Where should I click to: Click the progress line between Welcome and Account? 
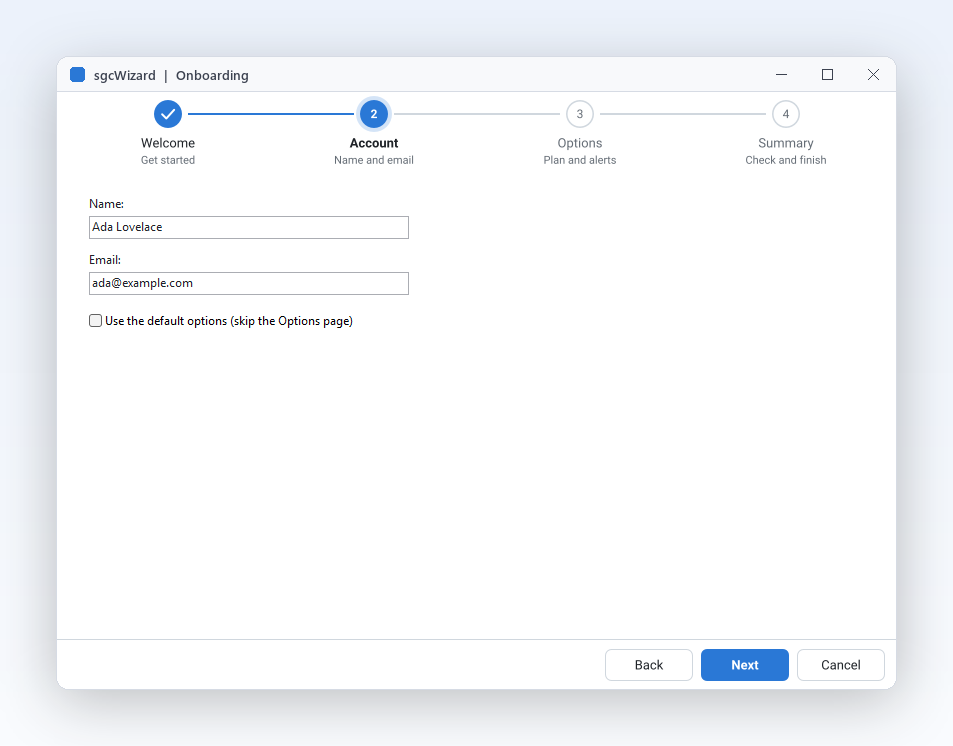[270, 114]
